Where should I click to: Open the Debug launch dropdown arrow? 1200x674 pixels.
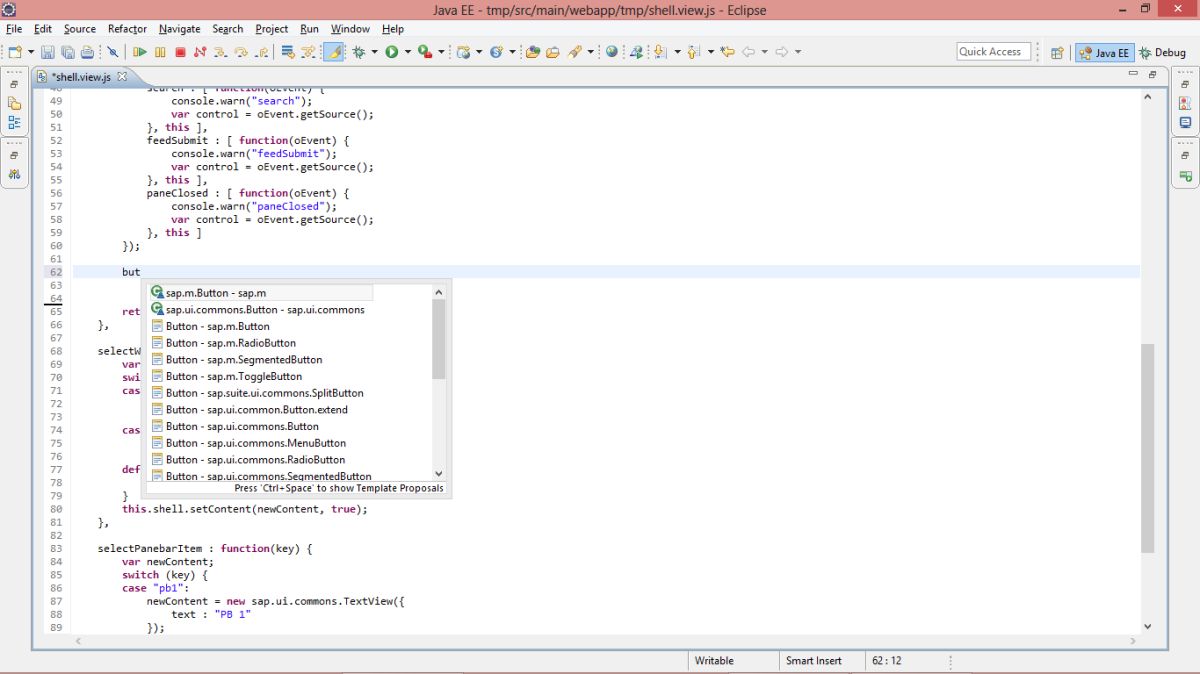pyautogui.click(x=374, y=52)
